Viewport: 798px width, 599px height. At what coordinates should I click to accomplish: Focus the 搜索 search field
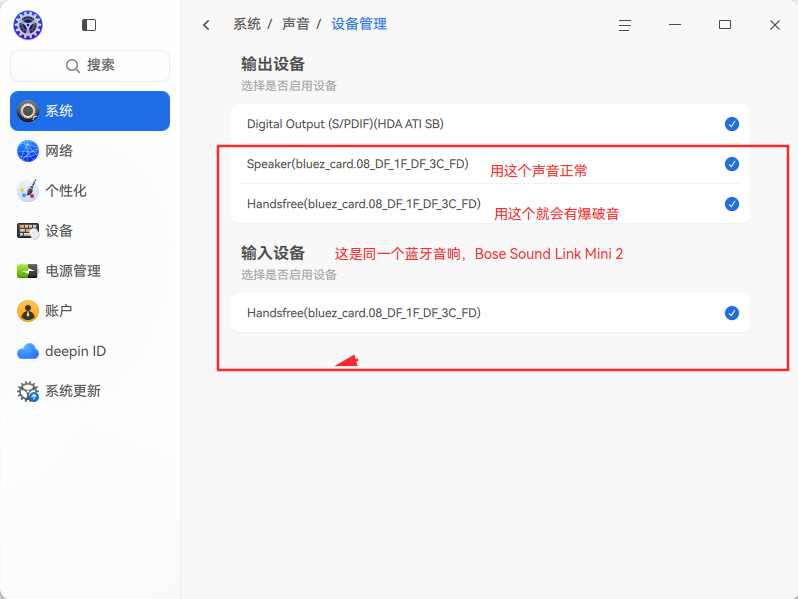90,66
